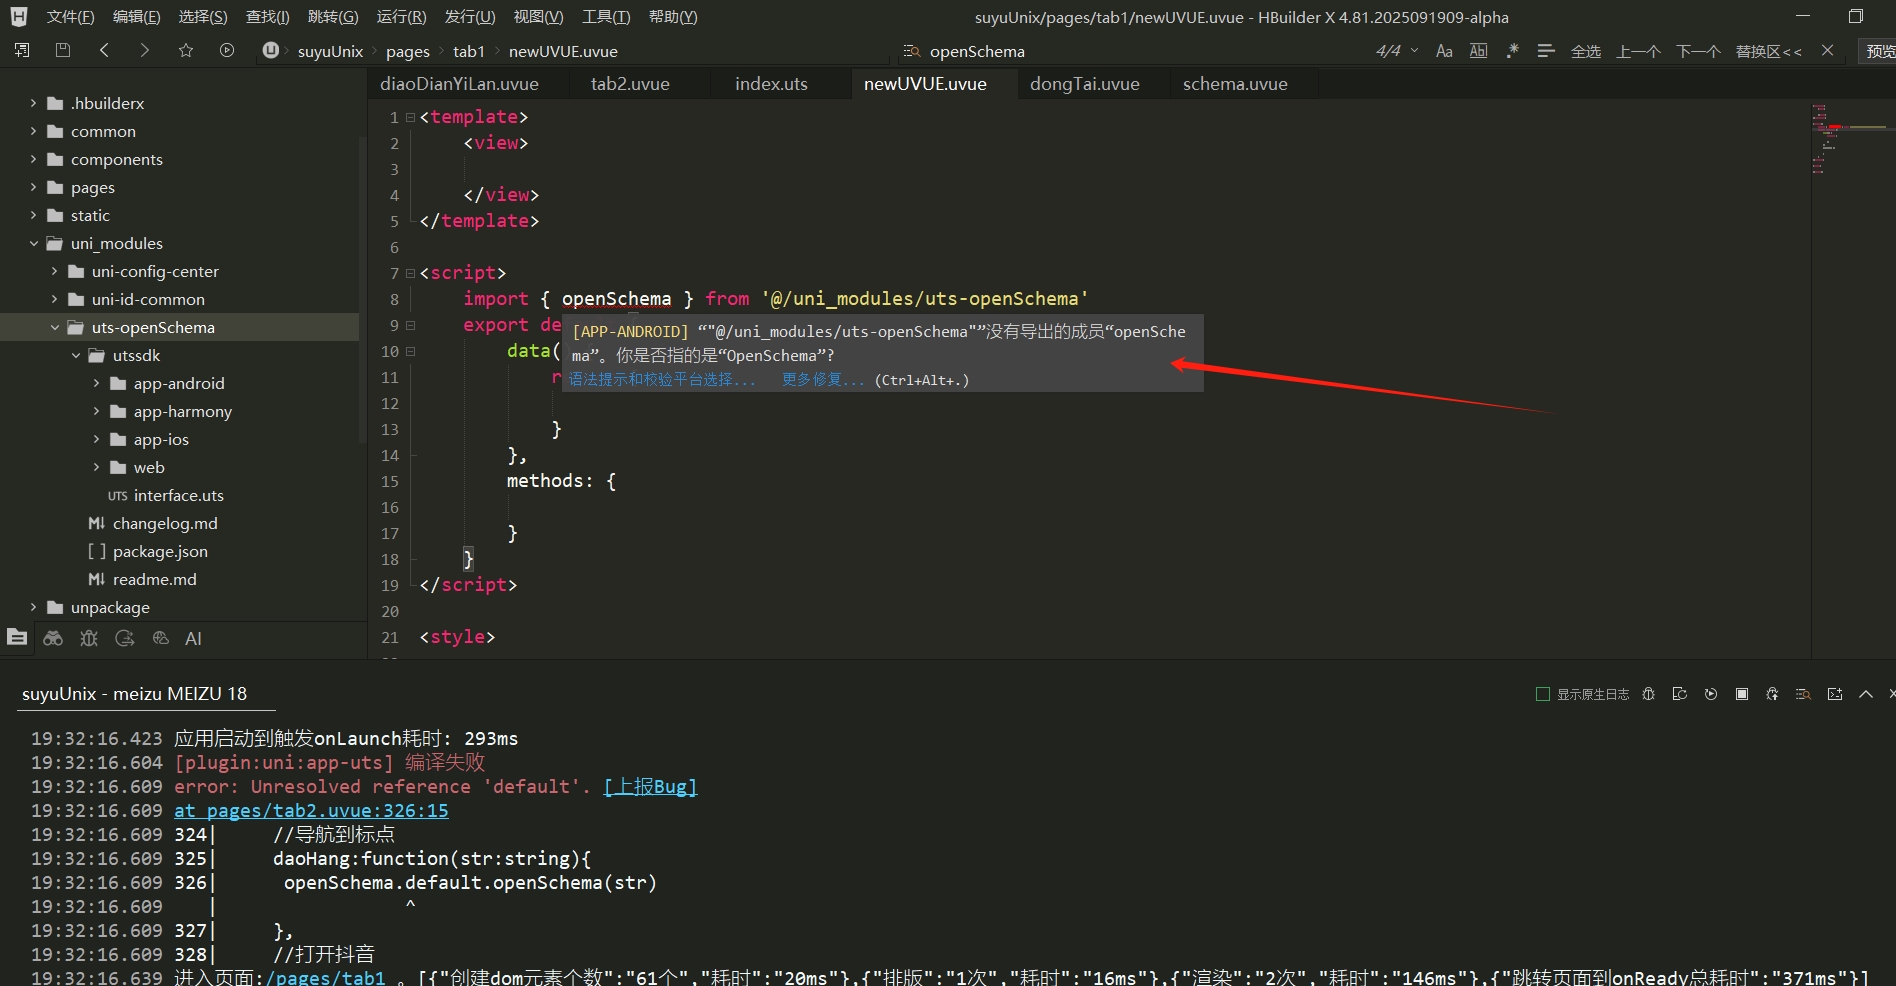Click the bookmark star icon

(x=186, y=50)
